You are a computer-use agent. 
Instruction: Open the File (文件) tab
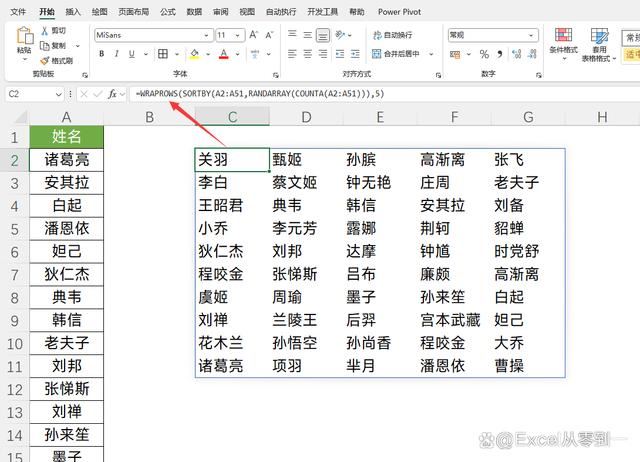18,12
